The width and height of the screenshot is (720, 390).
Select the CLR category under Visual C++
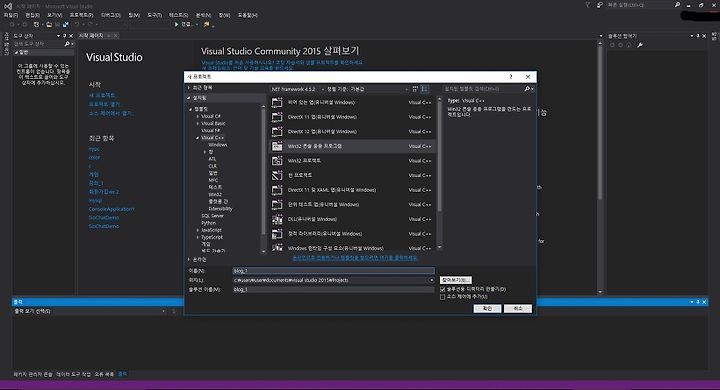[x=212, y=166]
